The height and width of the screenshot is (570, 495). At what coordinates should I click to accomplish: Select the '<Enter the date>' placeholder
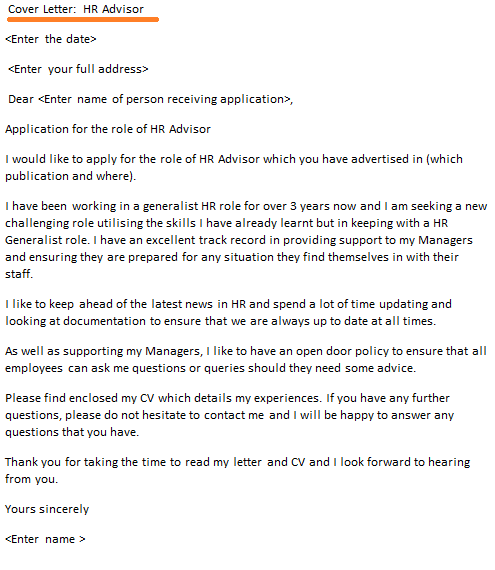point(51,39)
